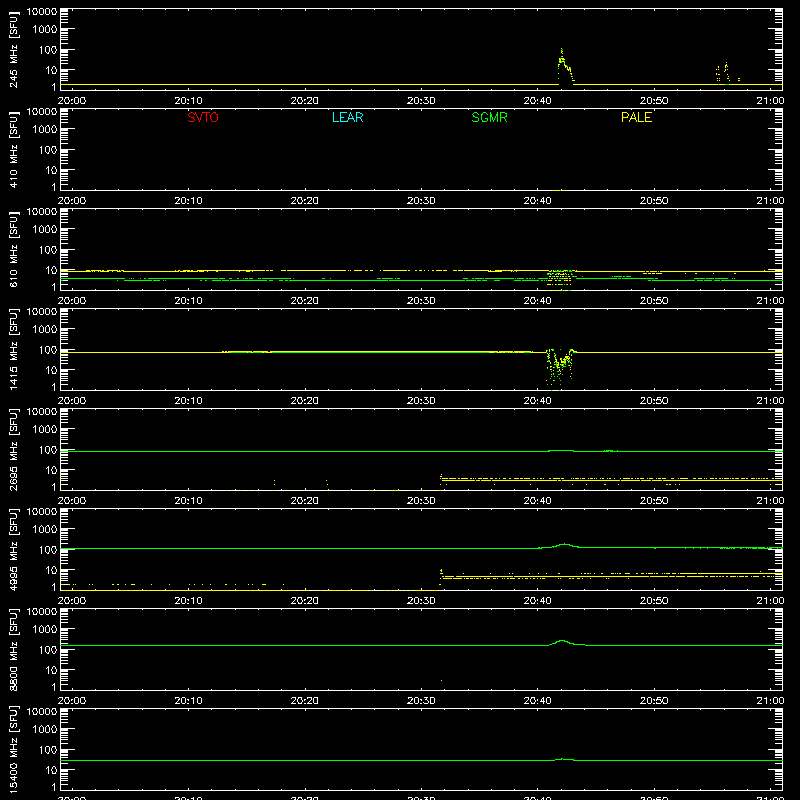Screen dimensions: 800x800
Task: Click the 100 y-axis label of 15400 MHz panel
Action: pyautogui.click(x=49, y=750)
